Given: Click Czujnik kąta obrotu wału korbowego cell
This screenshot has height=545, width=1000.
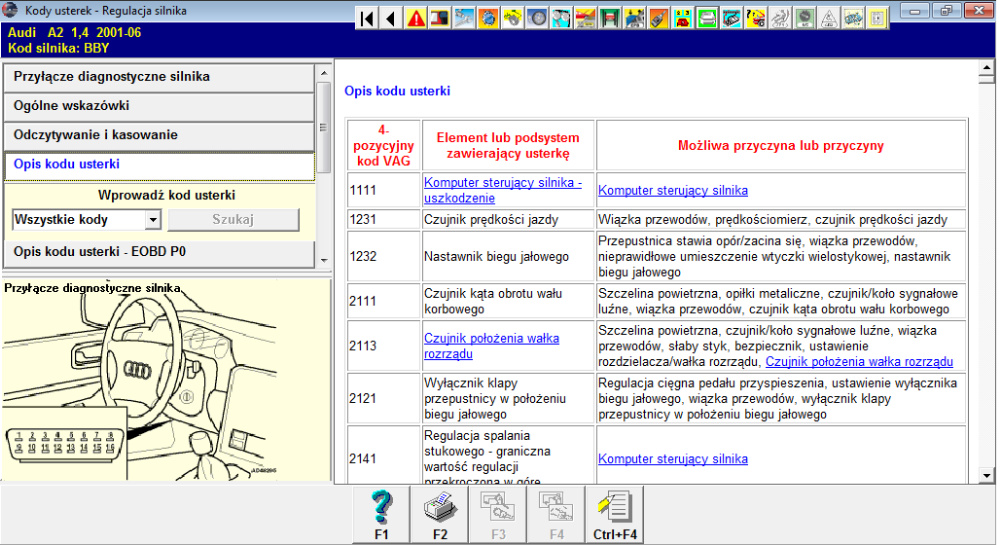Looking at the screenshot, I should click(508, 301).
